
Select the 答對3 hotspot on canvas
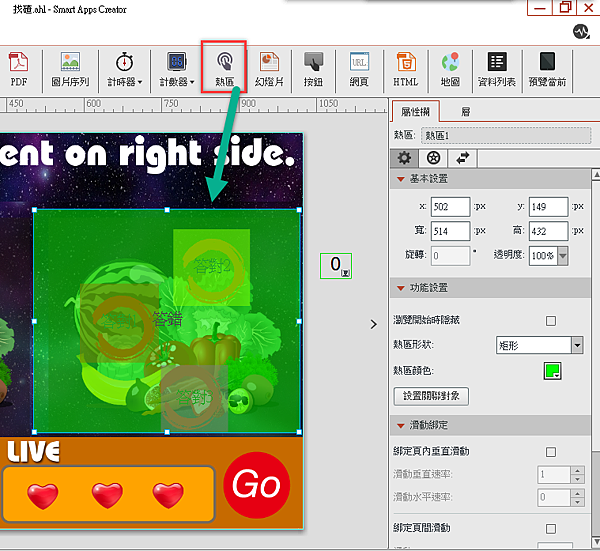194,398
